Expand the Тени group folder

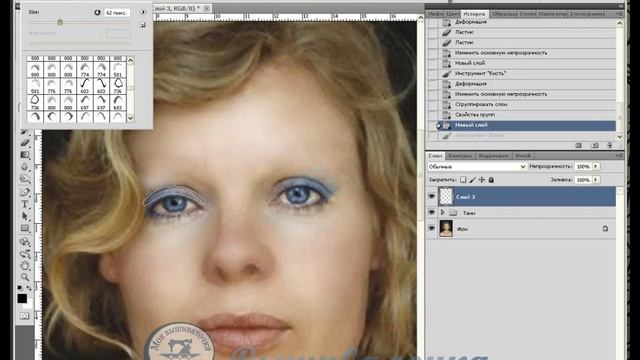tap(442, 212)
